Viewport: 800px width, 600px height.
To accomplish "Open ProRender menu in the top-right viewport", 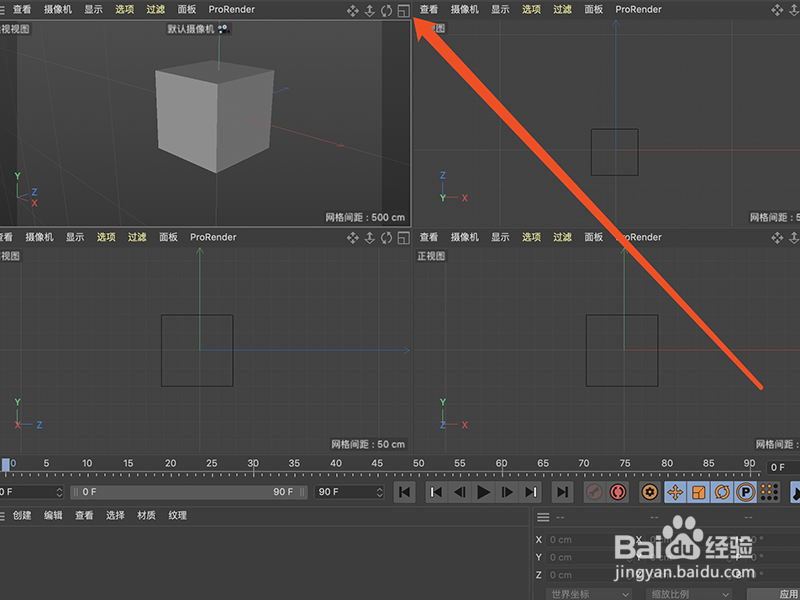I will (x=638, y=10).
